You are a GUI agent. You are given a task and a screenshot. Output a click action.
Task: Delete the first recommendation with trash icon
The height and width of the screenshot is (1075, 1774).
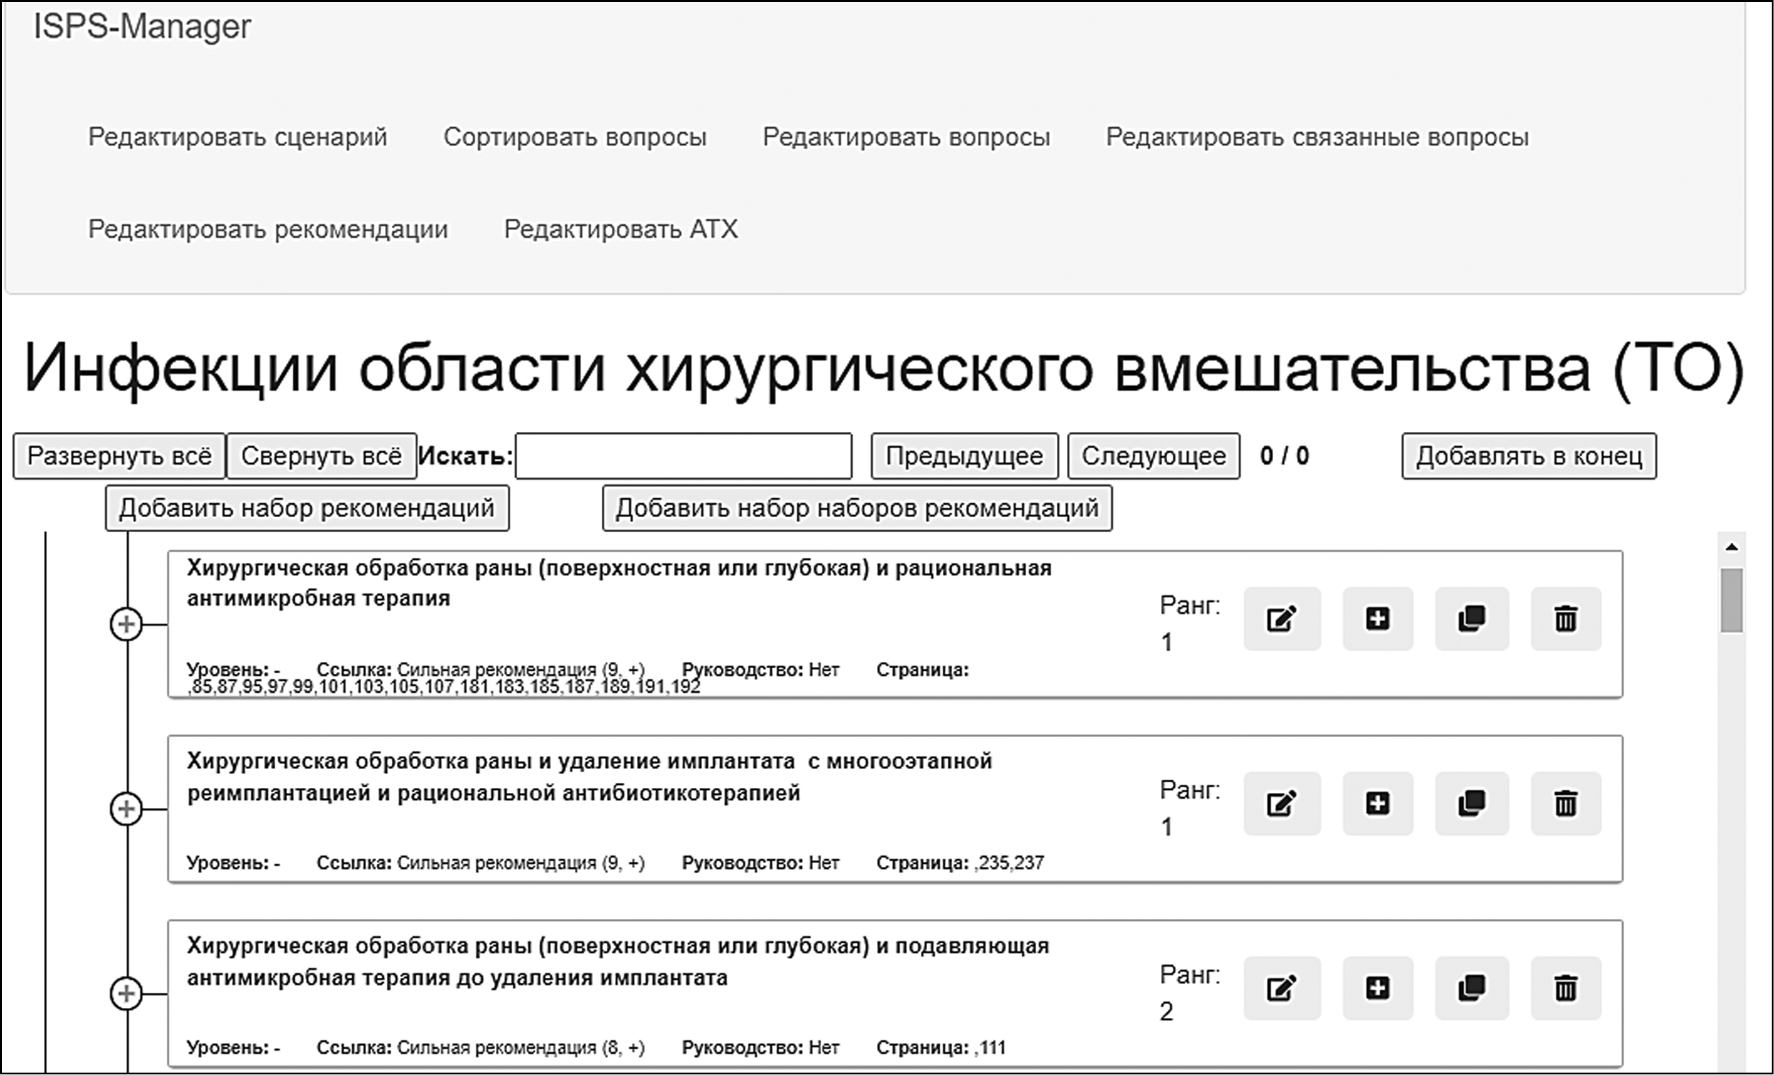click(x=1565, y=619)
